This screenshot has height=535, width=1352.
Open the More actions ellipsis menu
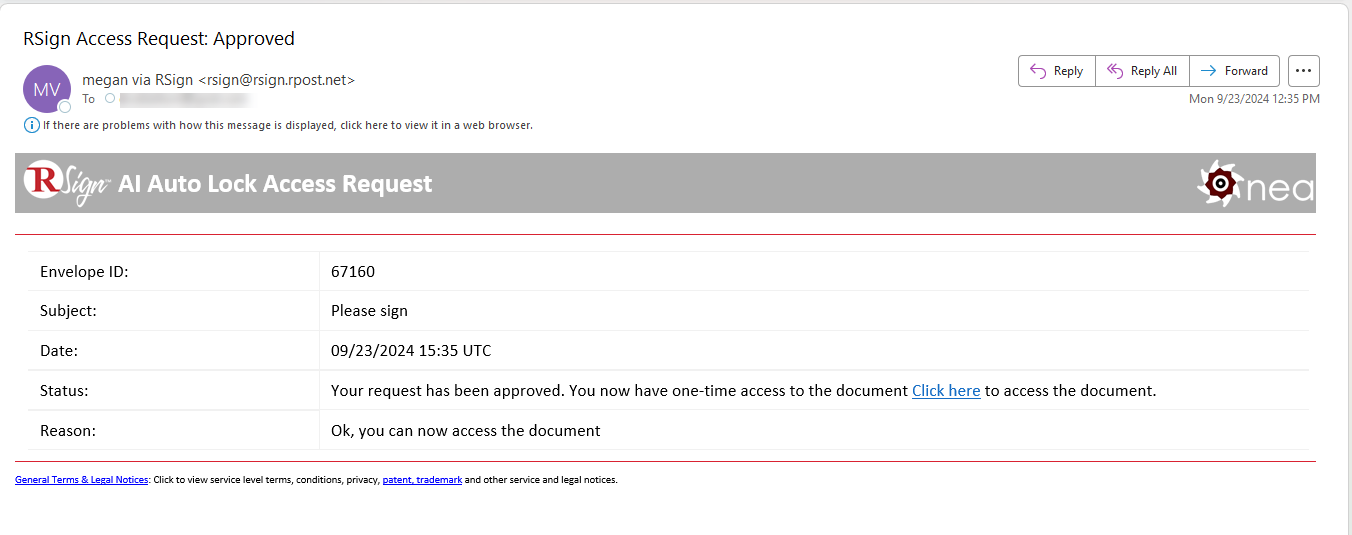[1303, 71]
